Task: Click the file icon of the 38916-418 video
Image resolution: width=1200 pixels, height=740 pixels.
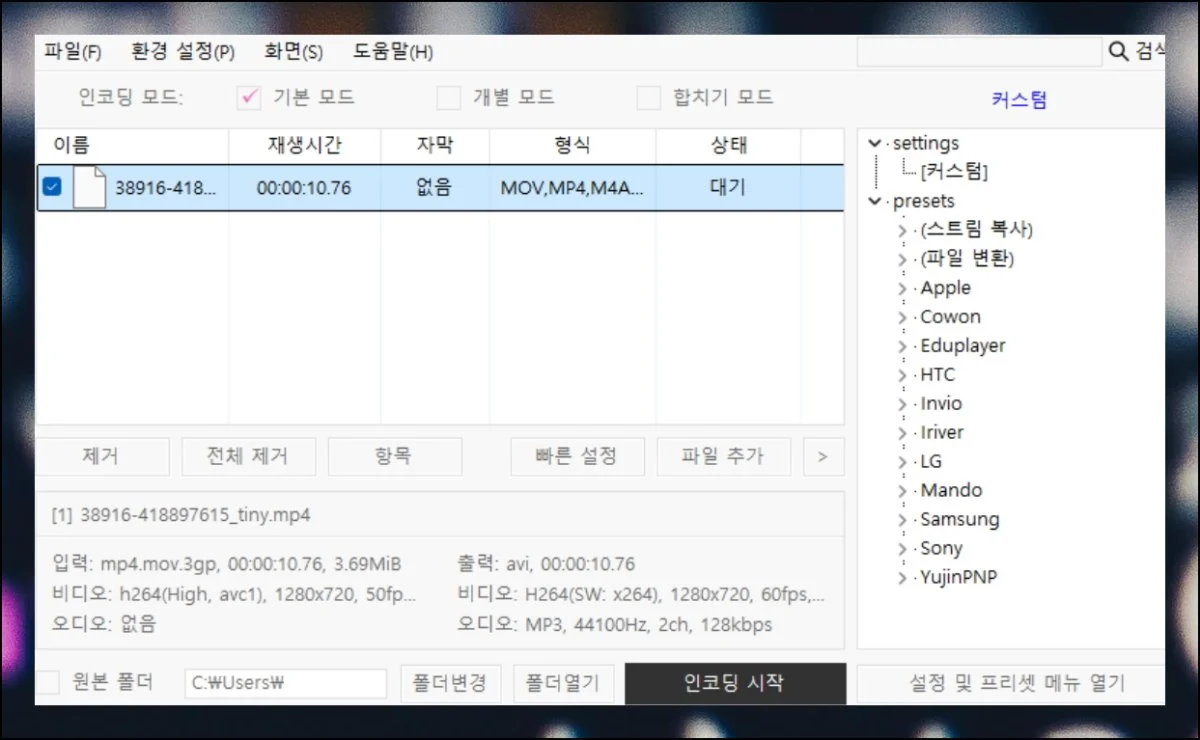Action: [x=89, y=188]
